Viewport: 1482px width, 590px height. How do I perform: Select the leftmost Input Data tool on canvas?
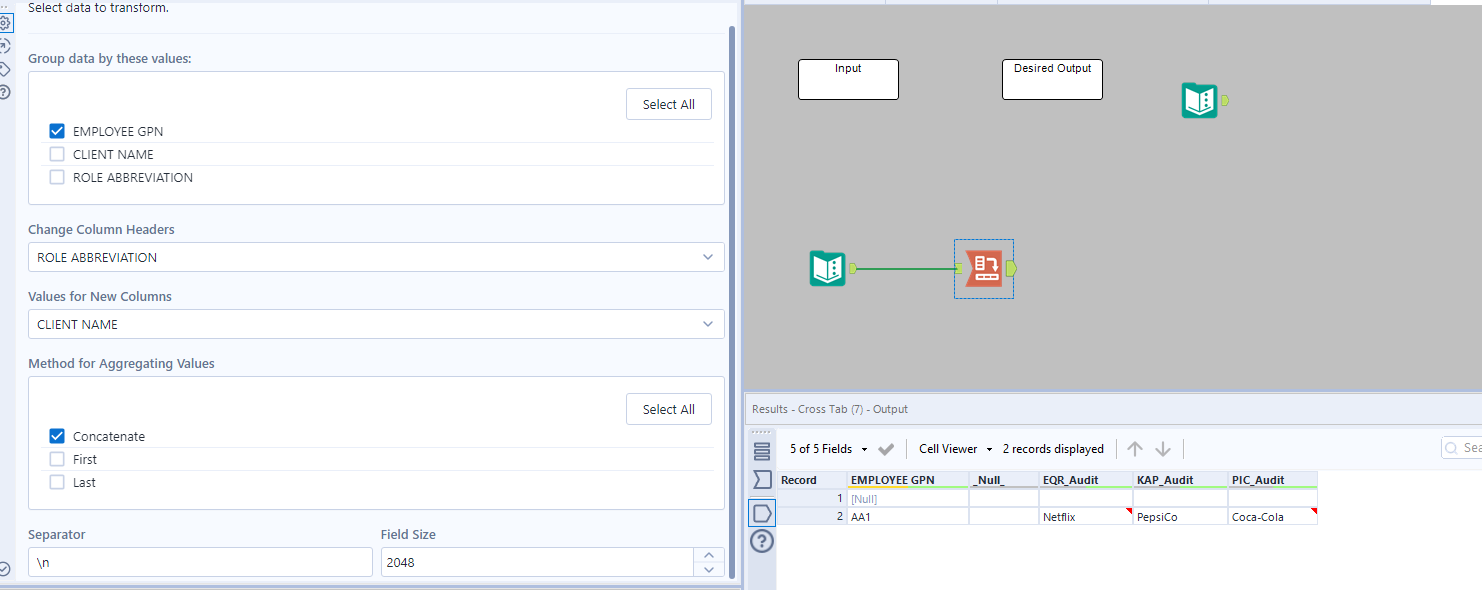point(827,268)
